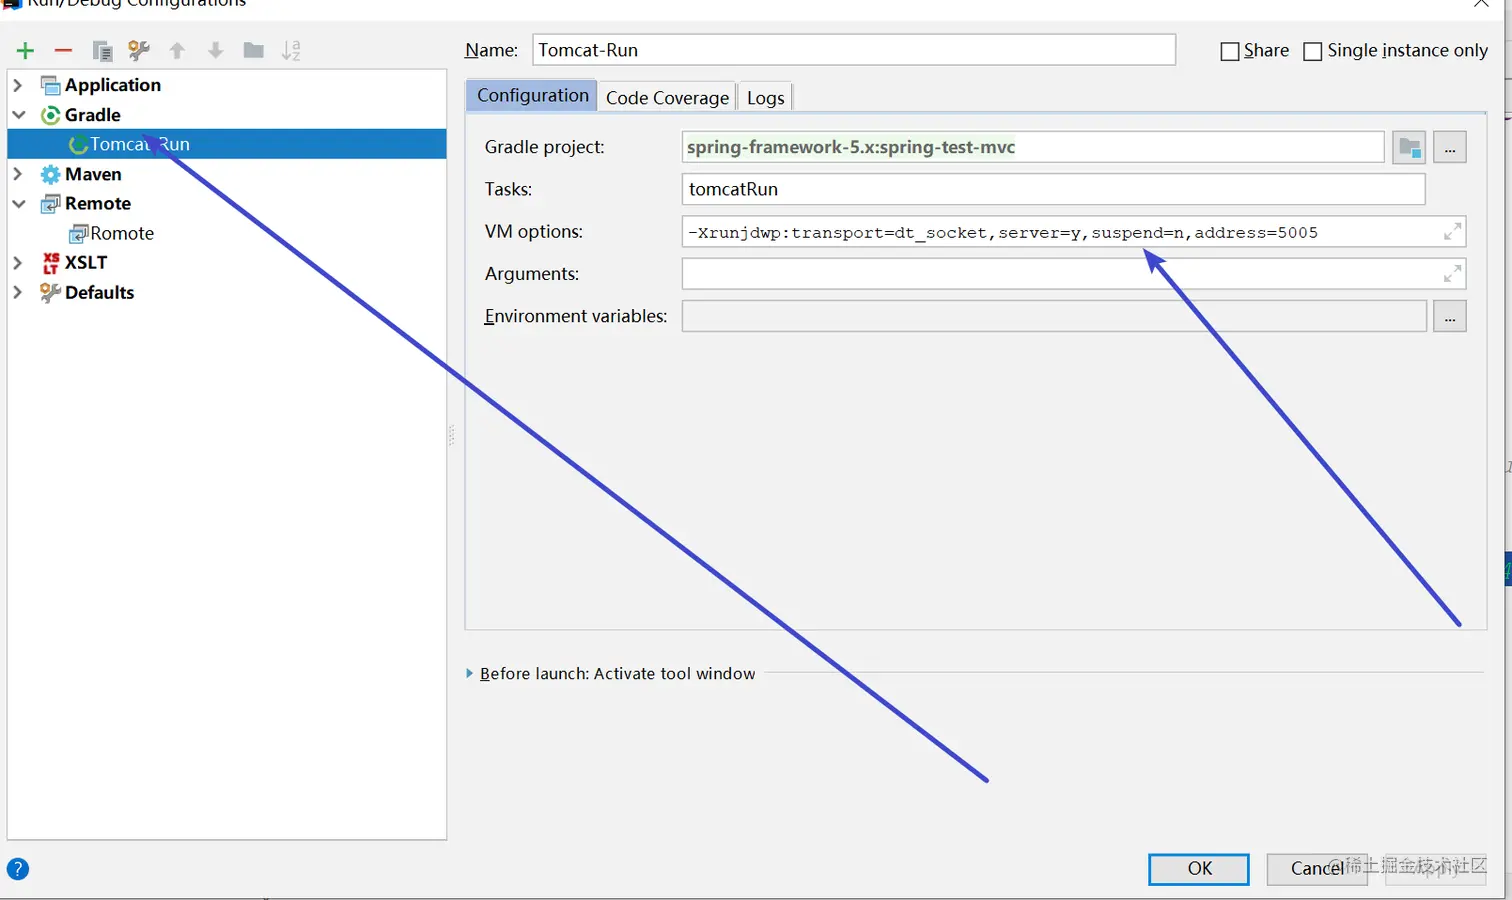Click the Romote configuration item icon
Viewport: 1512px width, 900px height.
pyautogui.click(x=78, y=234)
